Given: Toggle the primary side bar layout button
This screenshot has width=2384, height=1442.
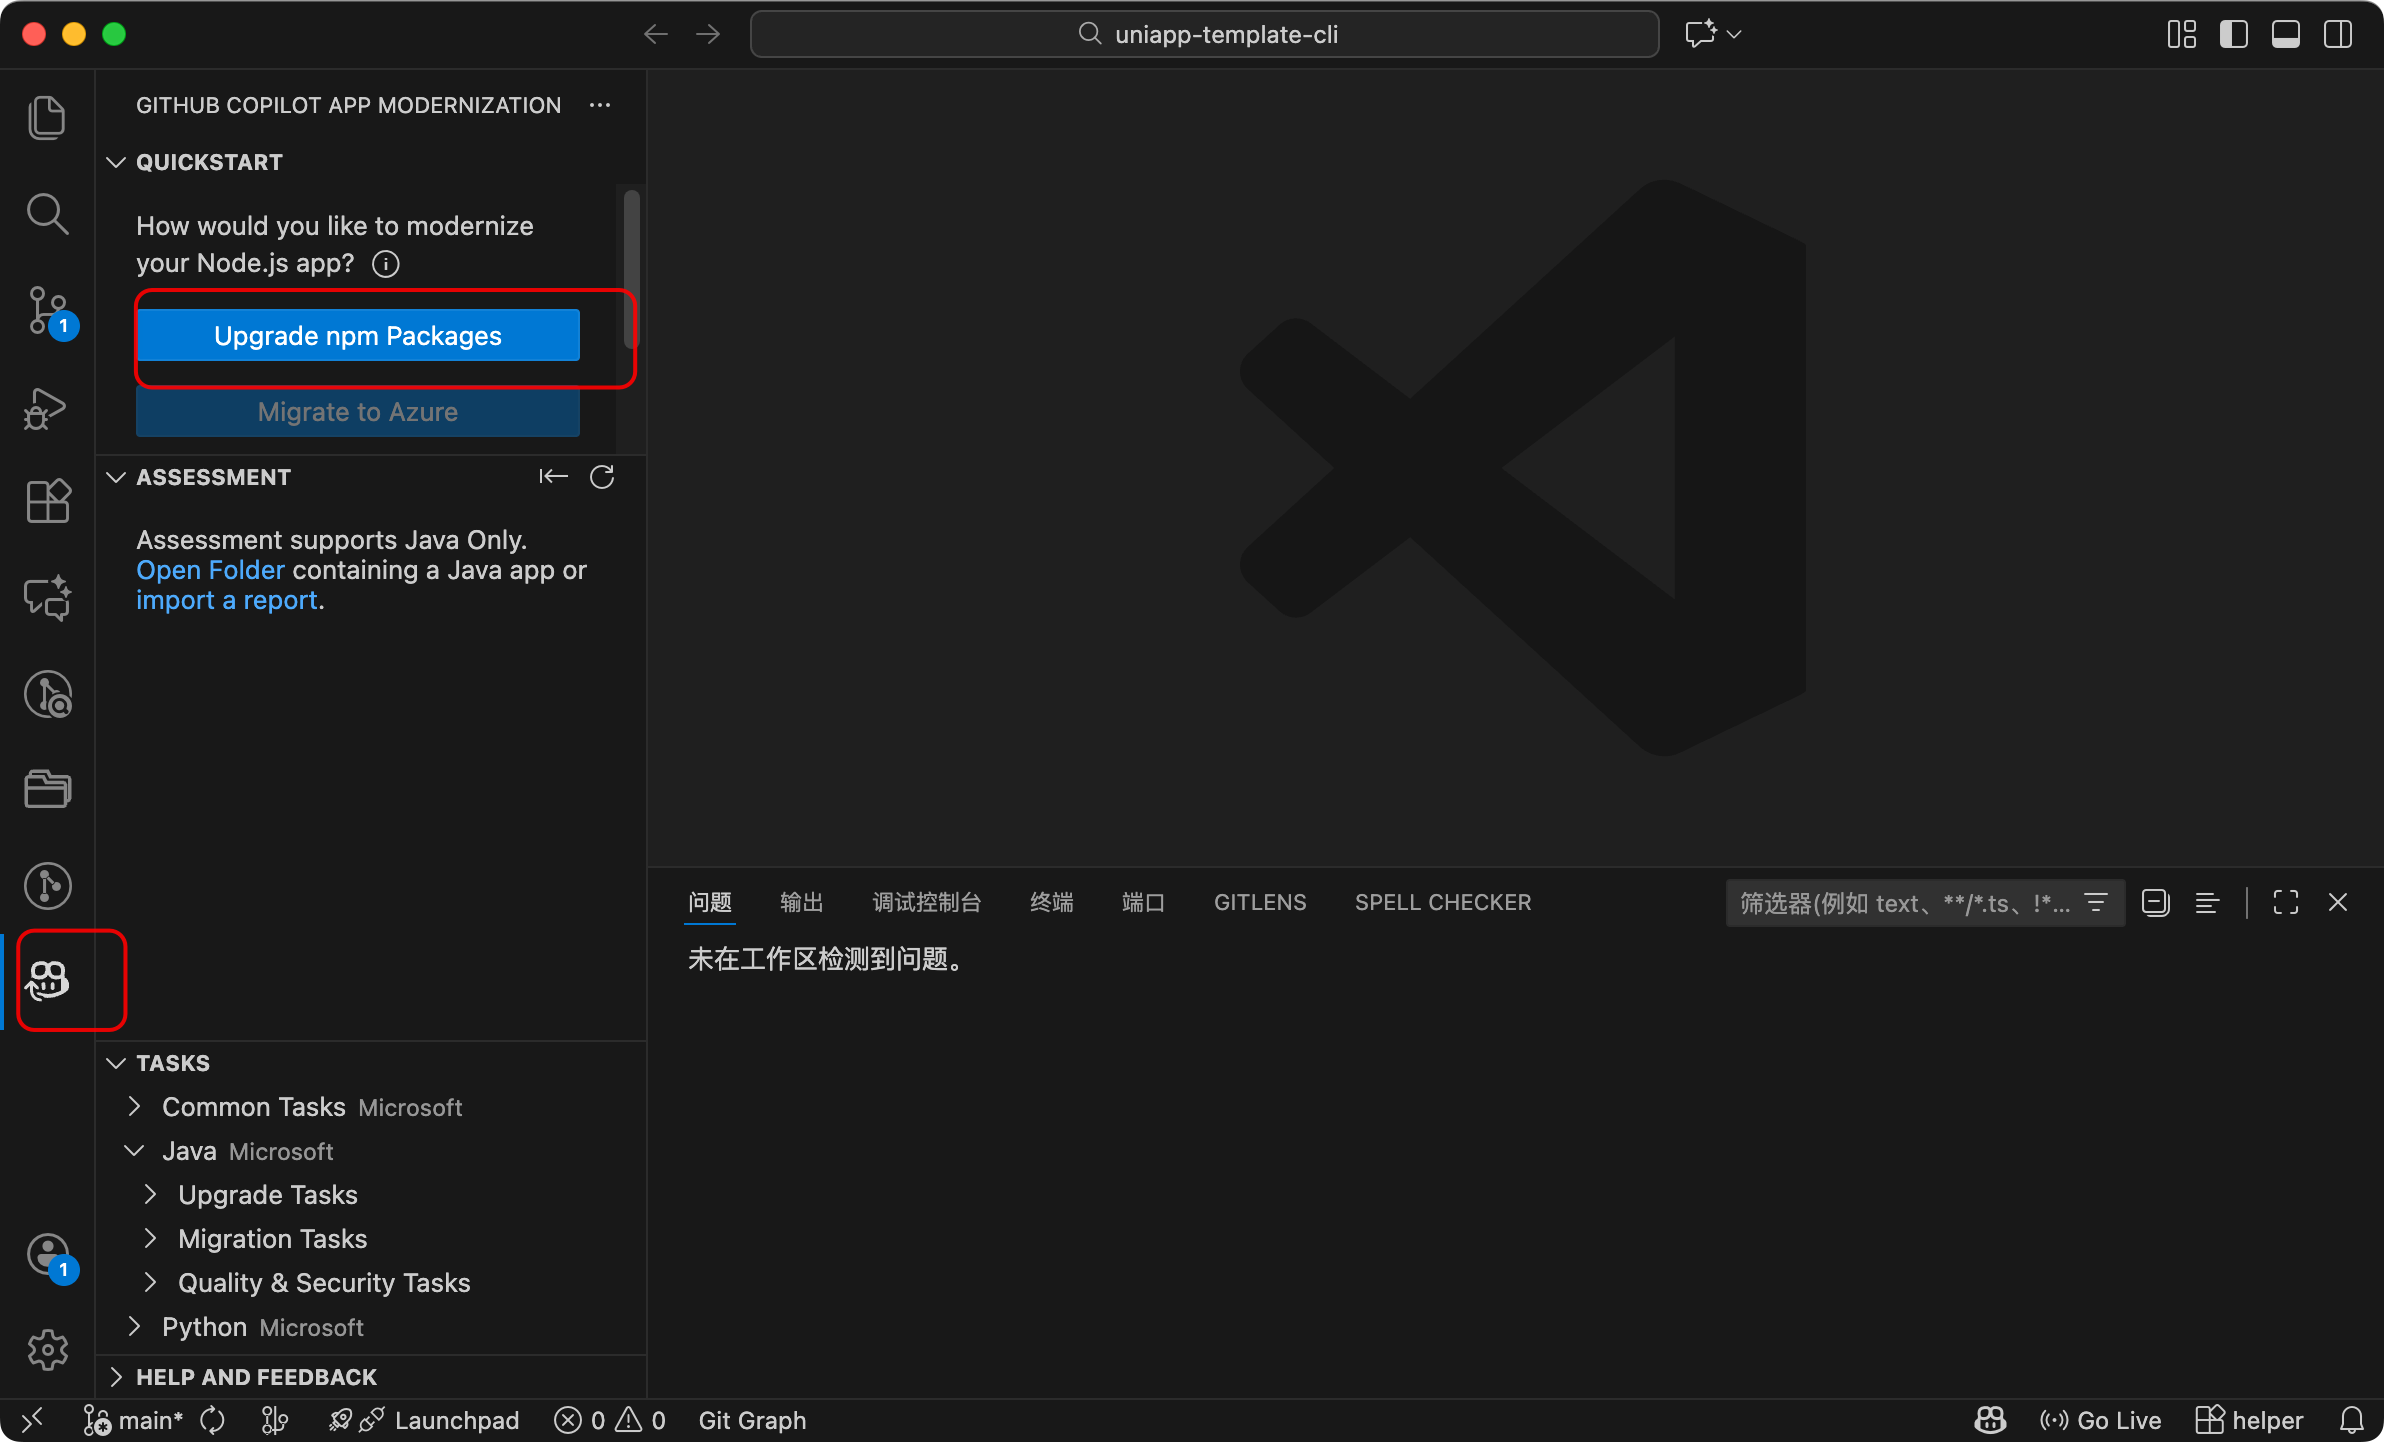Looking at the screenshot, I should pyautogui.click(x=2233, y=34).
